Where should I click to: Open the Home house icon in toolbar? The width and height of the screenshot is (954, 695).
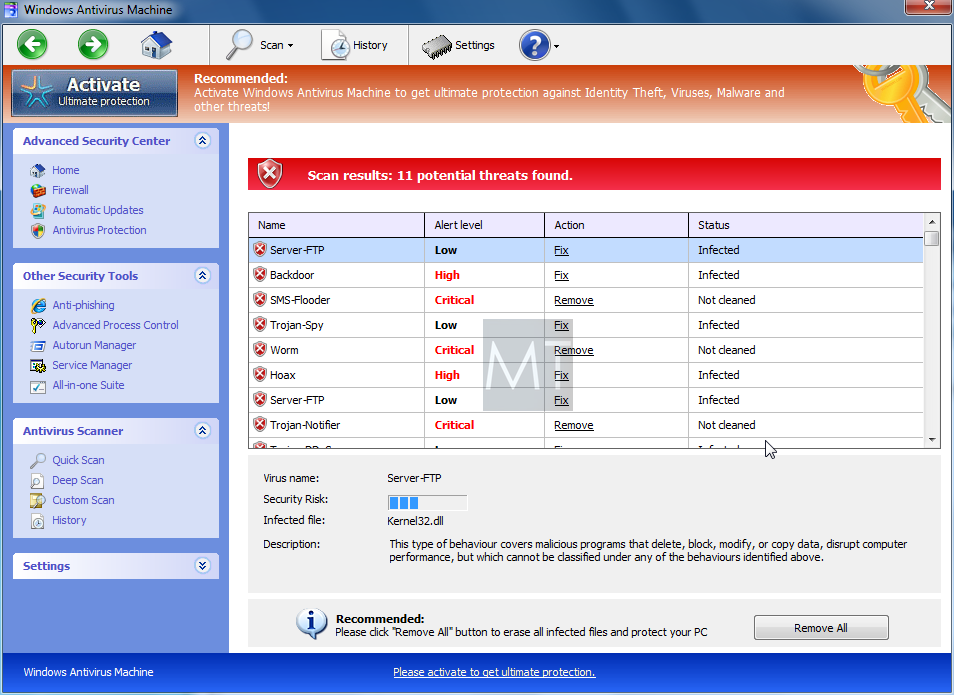pyautogui.click(x=156, y=45)
